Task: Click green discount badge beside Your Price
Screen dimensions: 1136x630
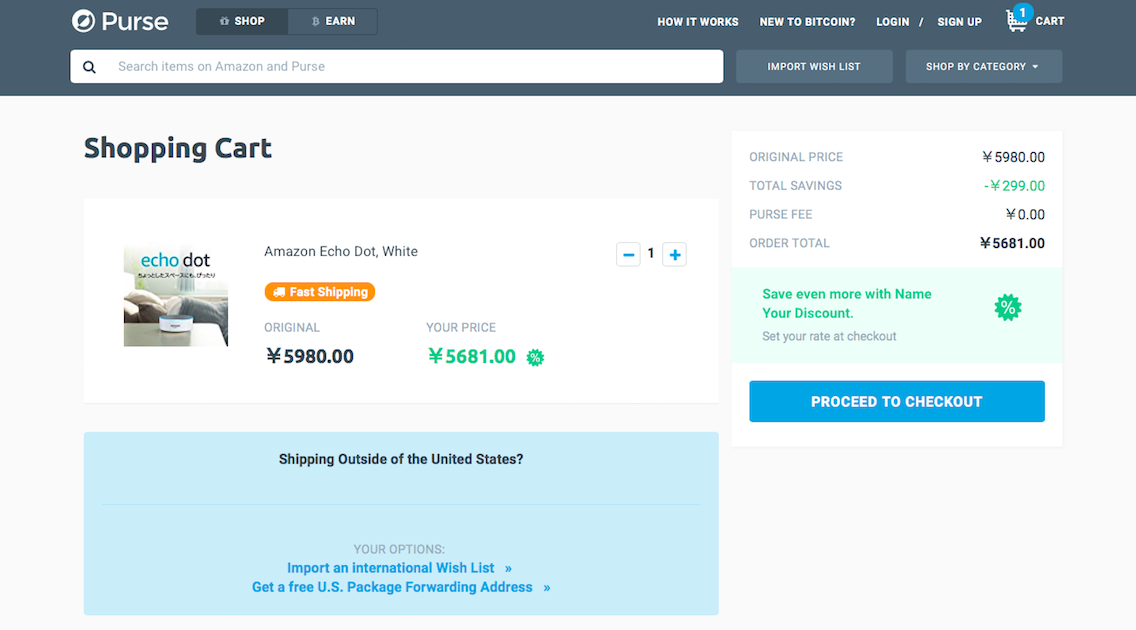Action: [x=536, y=358]
